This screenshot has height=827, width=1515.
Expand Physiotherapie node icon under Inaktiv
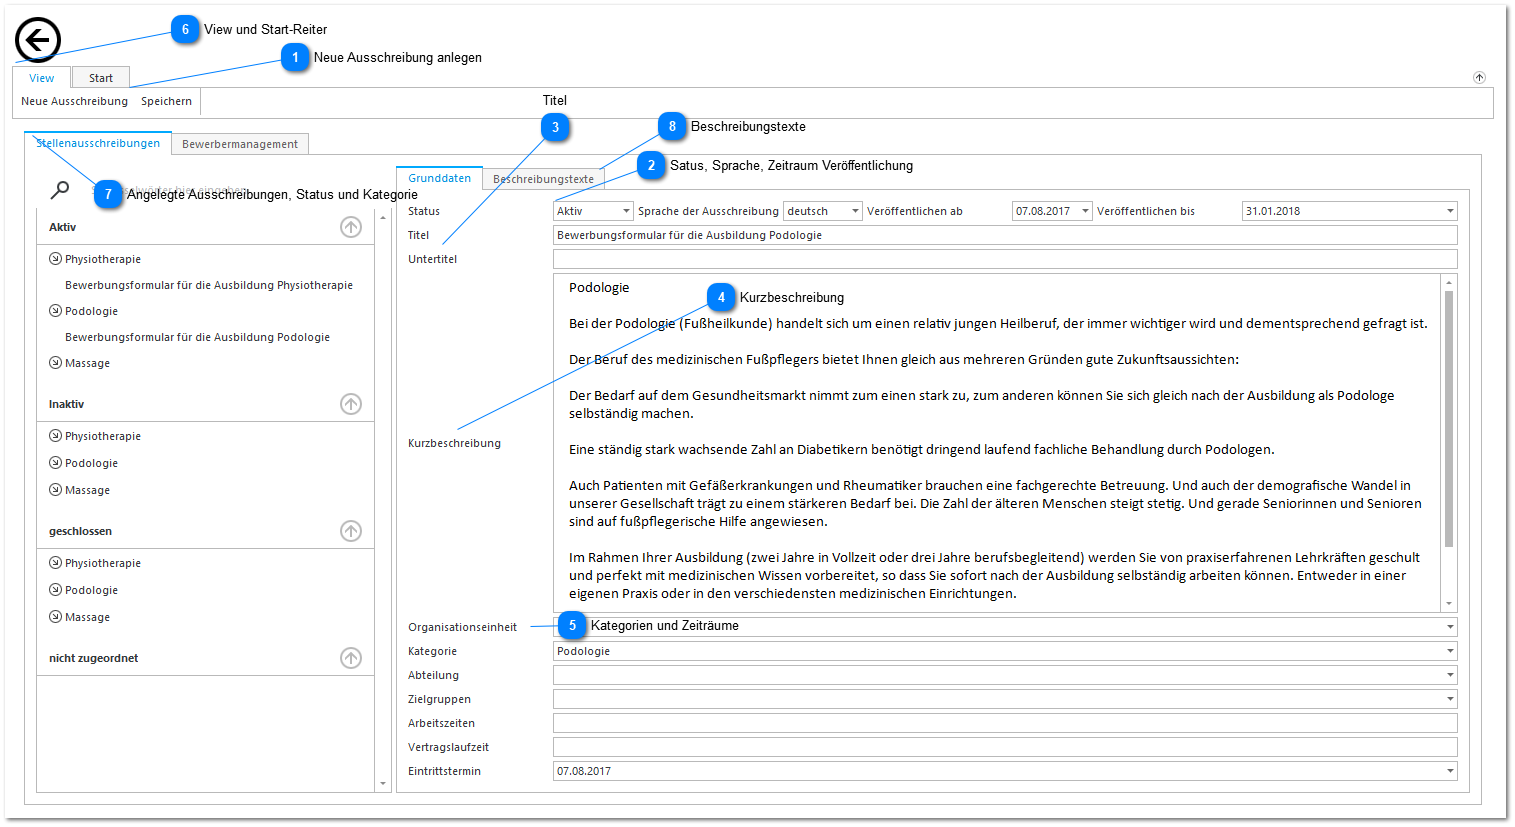point(55,436)
